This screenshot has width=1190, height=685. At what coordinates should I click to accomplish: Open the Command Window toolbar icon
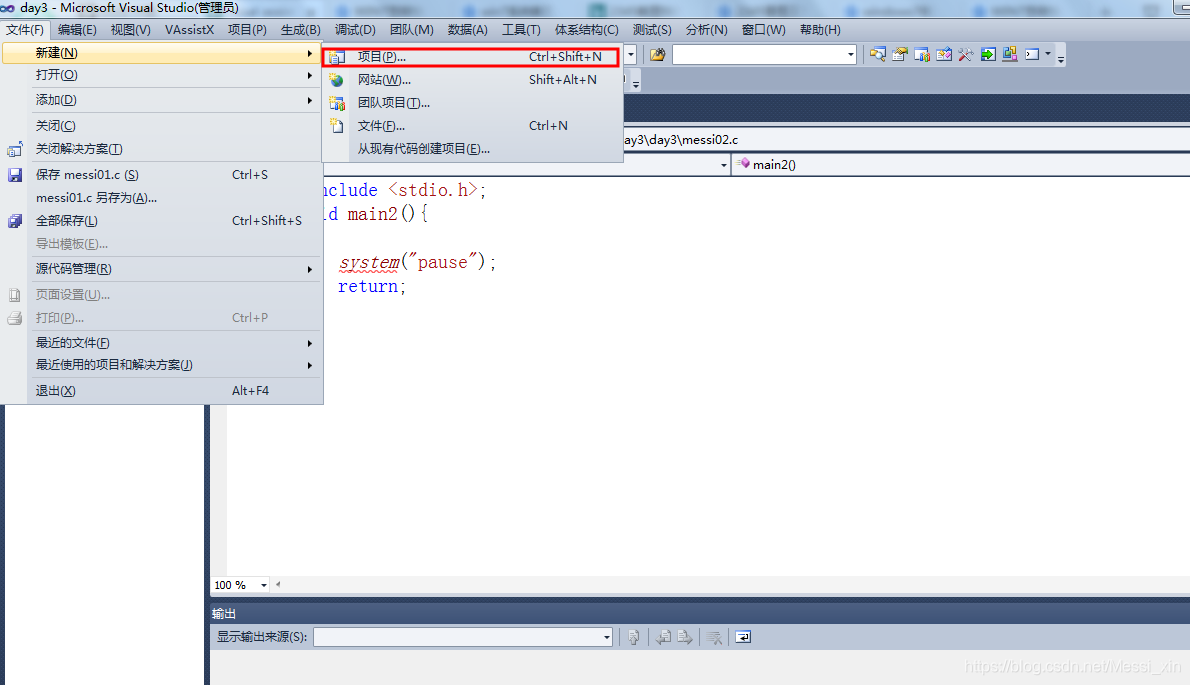click(1031, 55)
